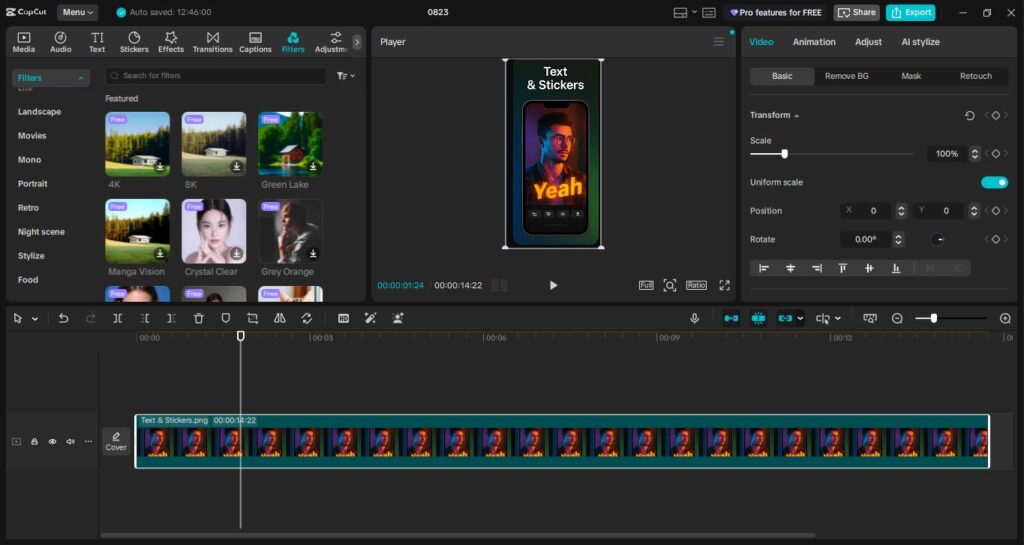Start voiceover recording with microphone icon
The height and width of the screenshot is (545, 1024).
pos(694,318)
